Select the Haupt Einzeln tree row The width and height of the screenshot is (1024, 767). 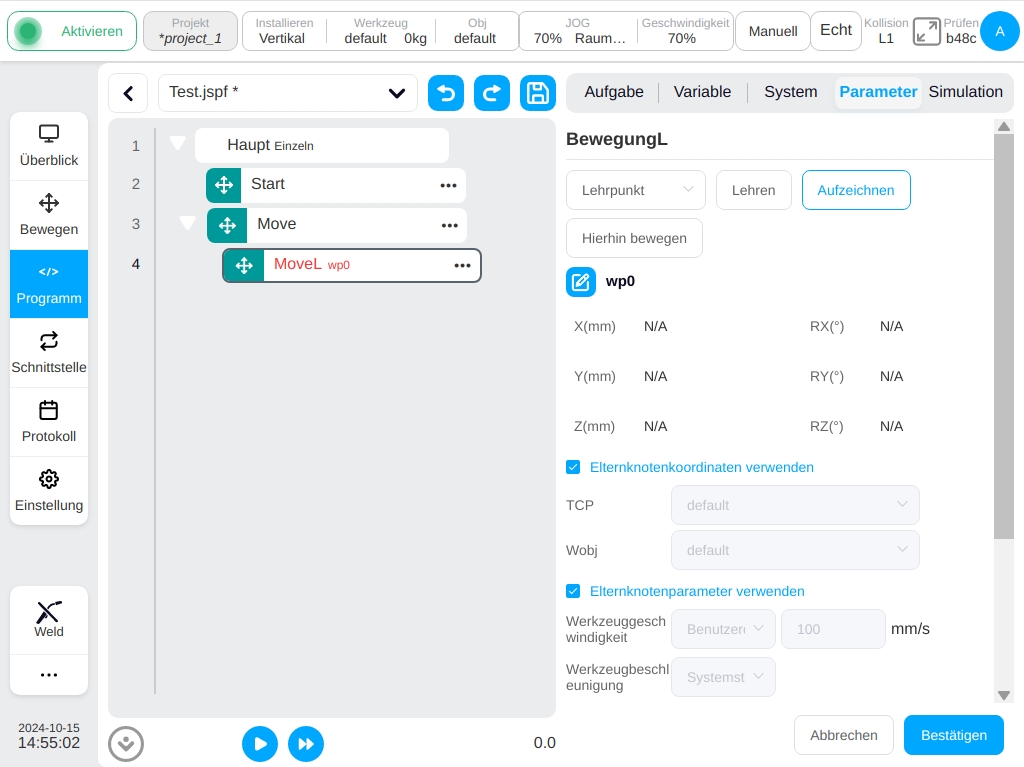pyautogui.click(x=322, y=145)
